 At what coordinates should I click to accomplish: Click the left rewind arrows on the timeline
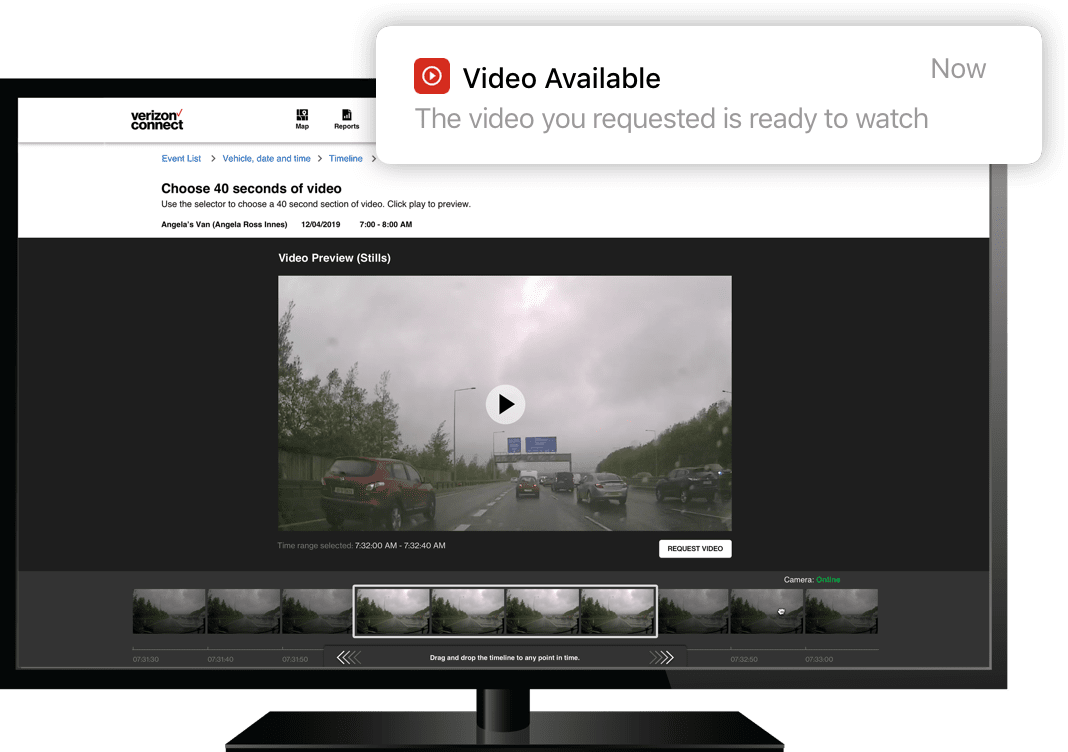[x=350, y=656]
